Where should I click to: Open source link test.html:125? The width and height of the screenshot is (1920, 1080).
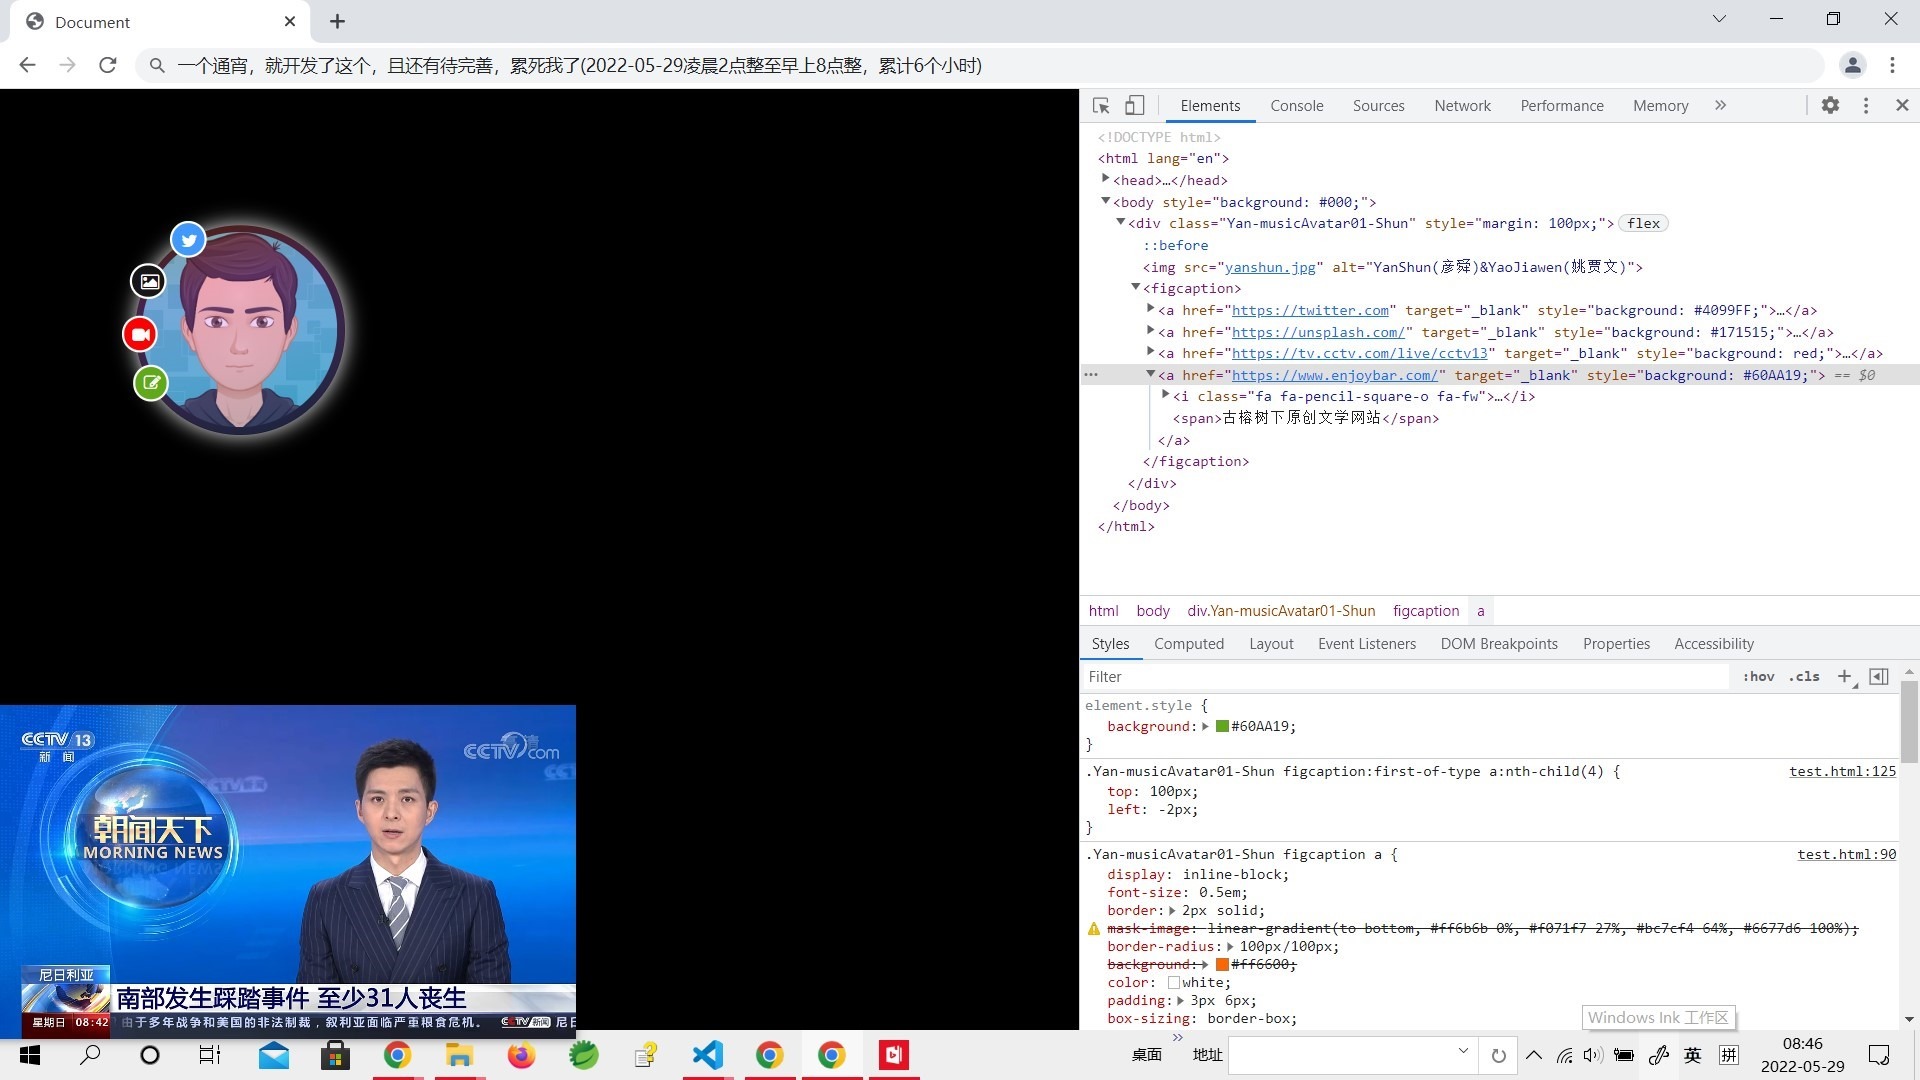pos(1842,771)
